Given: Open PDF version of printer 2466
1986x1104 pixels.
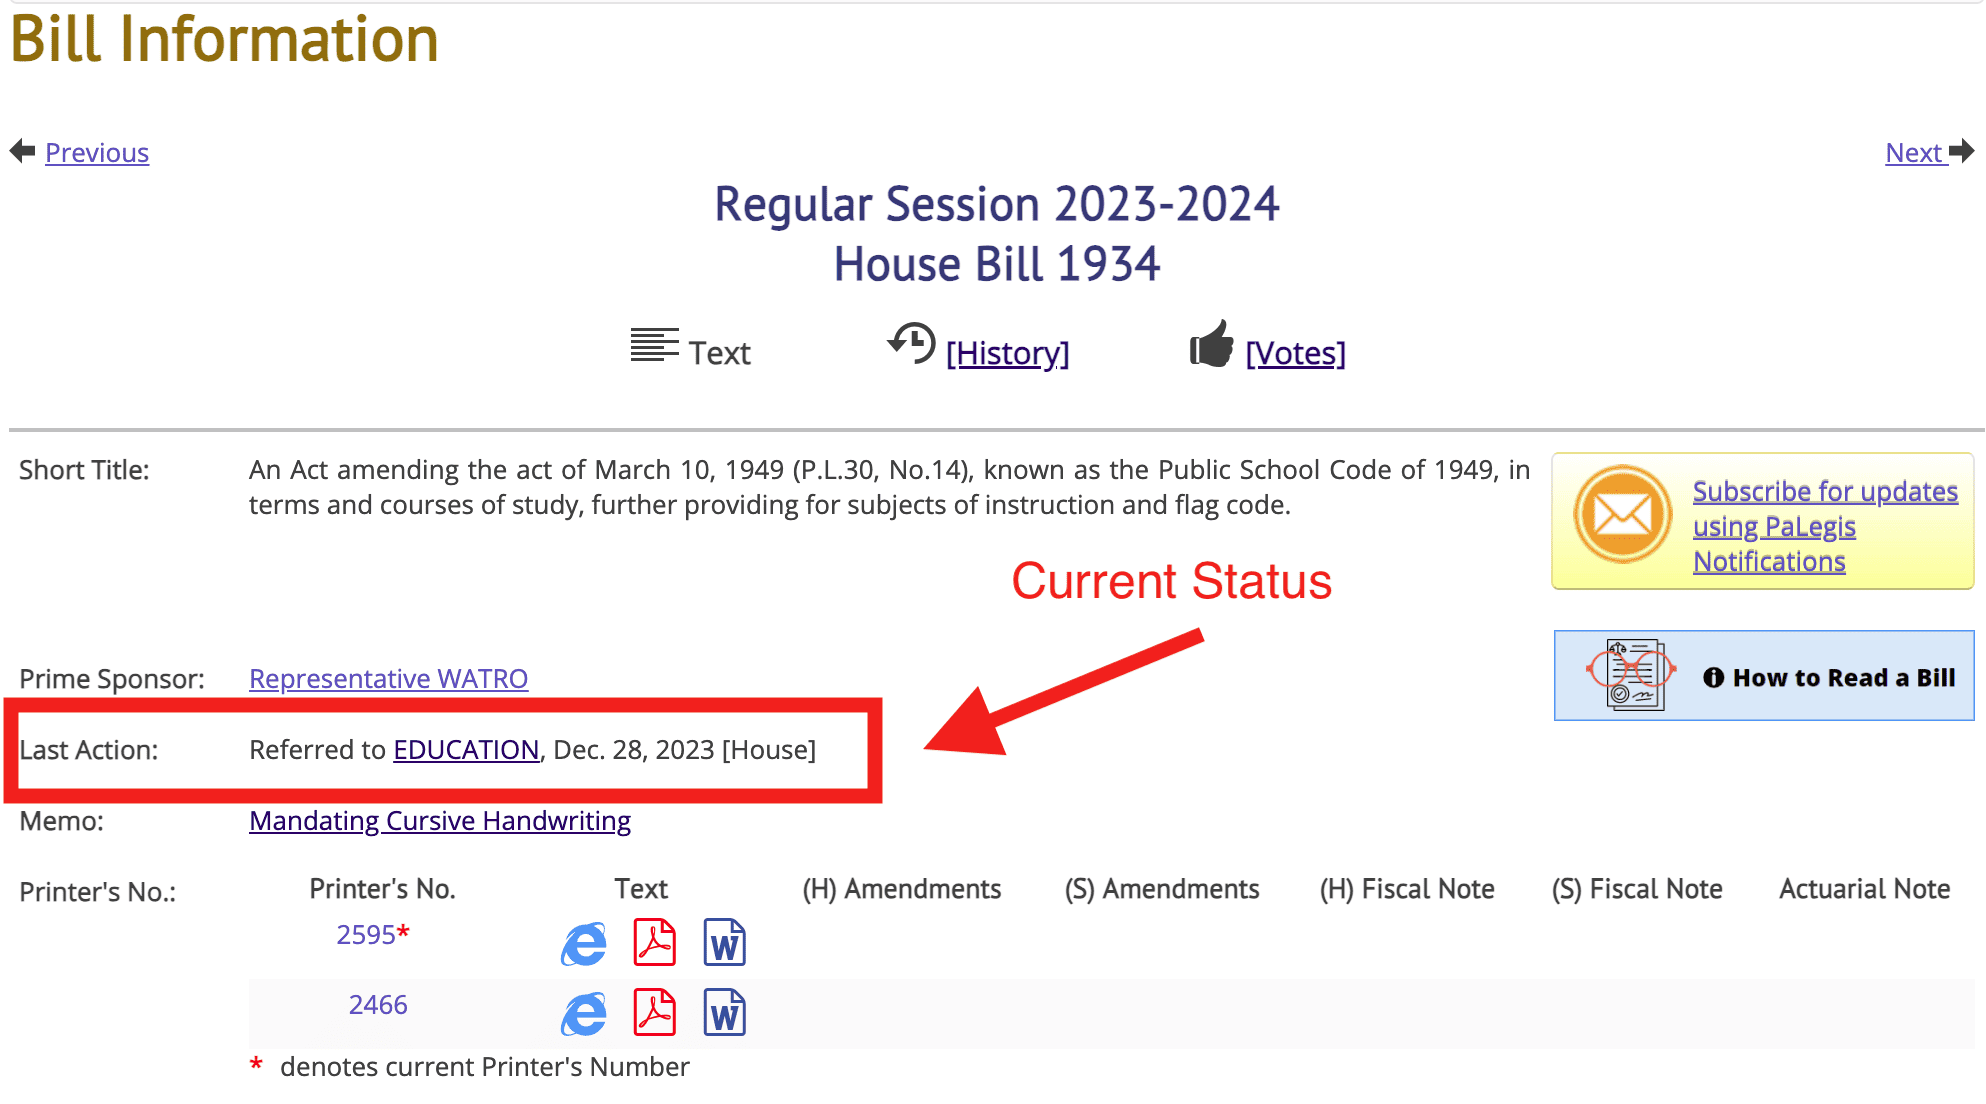Looking at the screenshot, I should click(x=655, y=1013).
